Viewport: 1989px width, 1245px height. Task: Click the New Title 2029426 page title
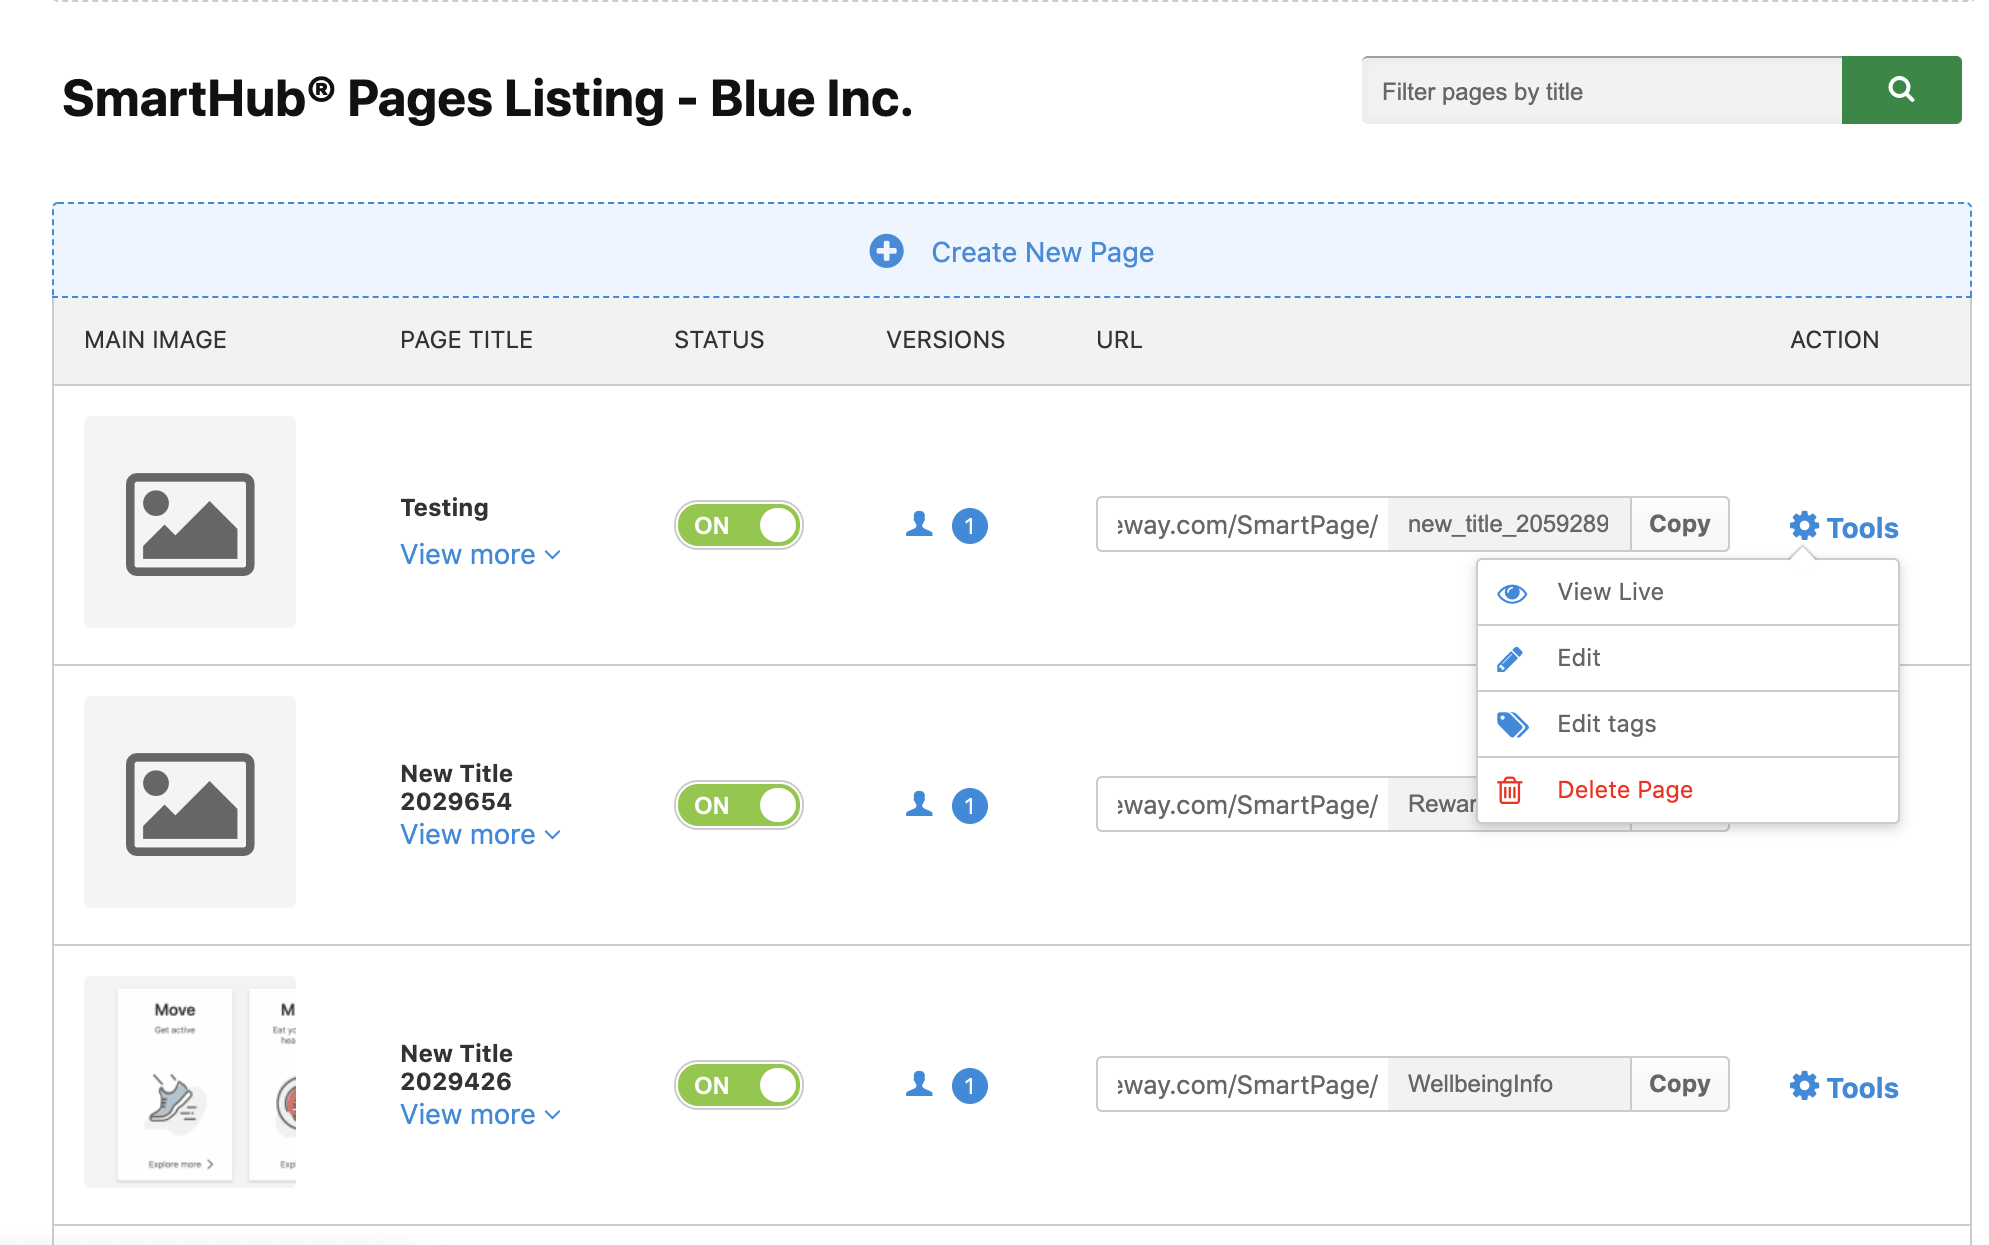click(456, 1068)
